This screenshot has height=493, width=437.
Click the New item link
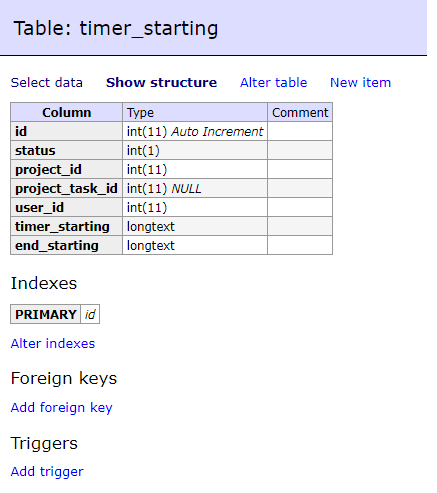(360, 82)
